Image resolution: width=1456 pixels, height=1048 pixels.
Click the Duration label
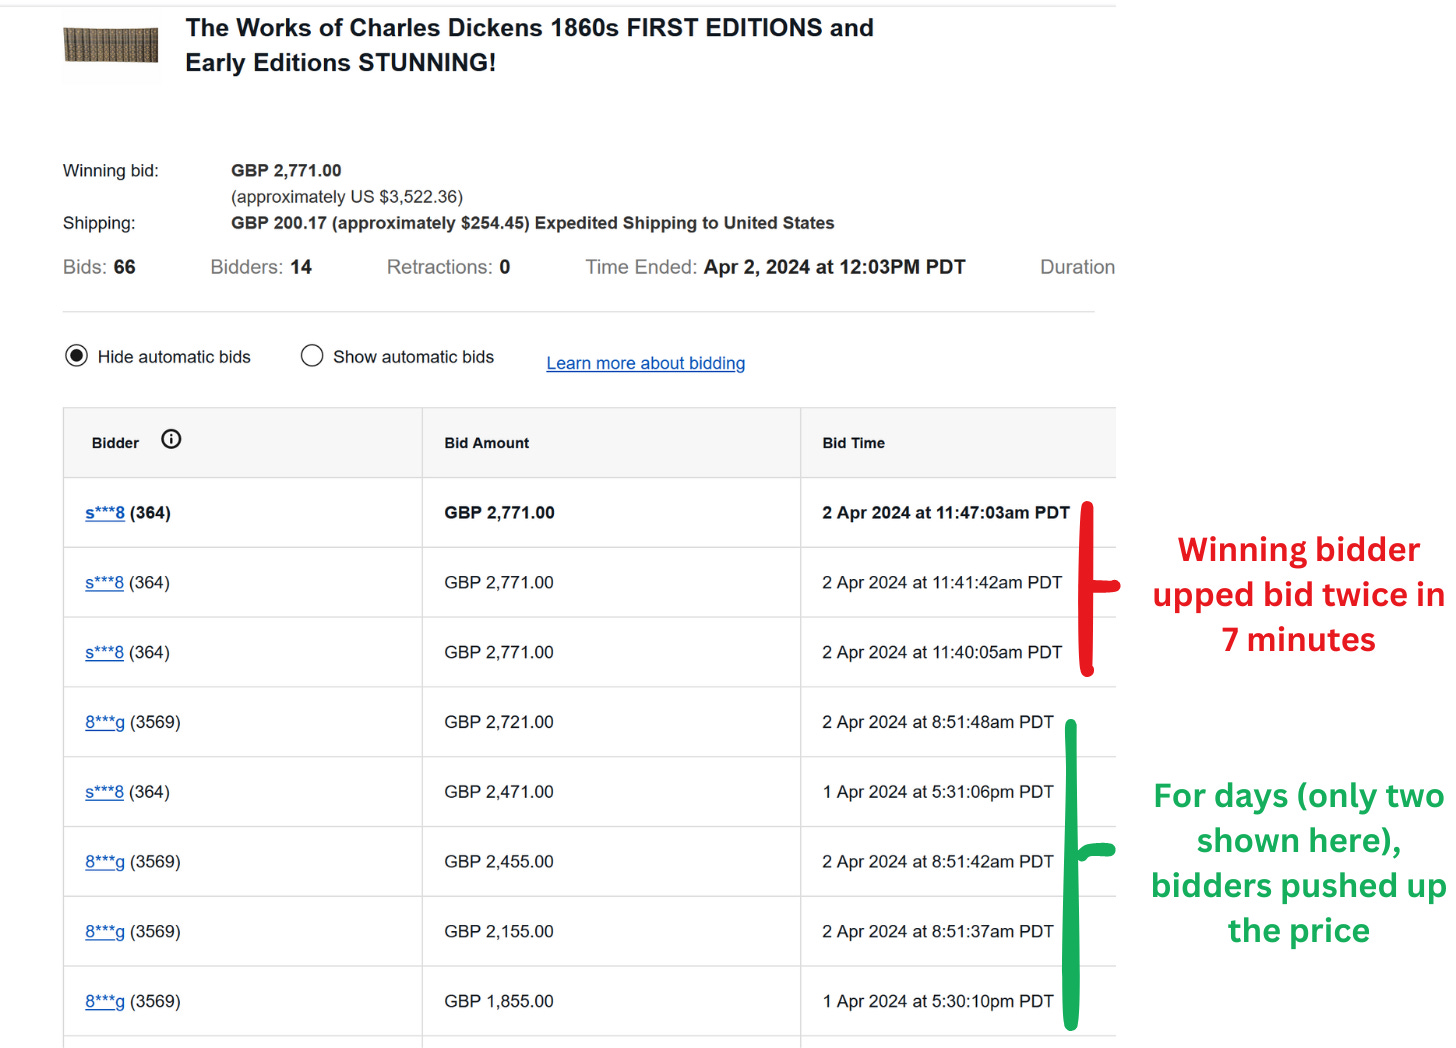[1077, 267]
